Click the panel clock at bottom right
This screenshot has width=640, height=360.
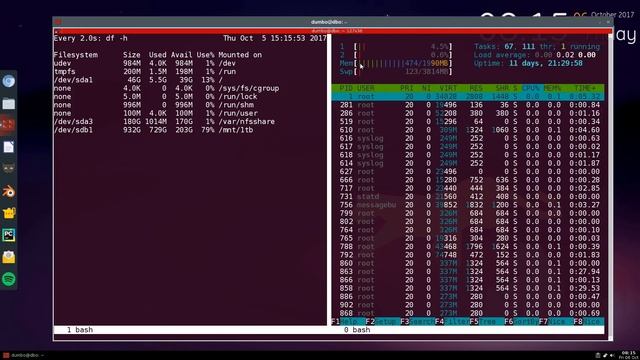click(629, 355)
